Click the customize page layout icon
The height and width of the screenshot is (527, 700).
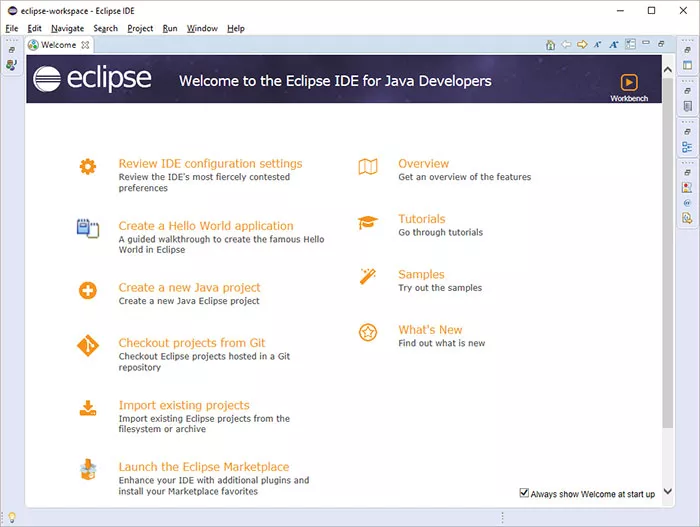click(630, 44)
